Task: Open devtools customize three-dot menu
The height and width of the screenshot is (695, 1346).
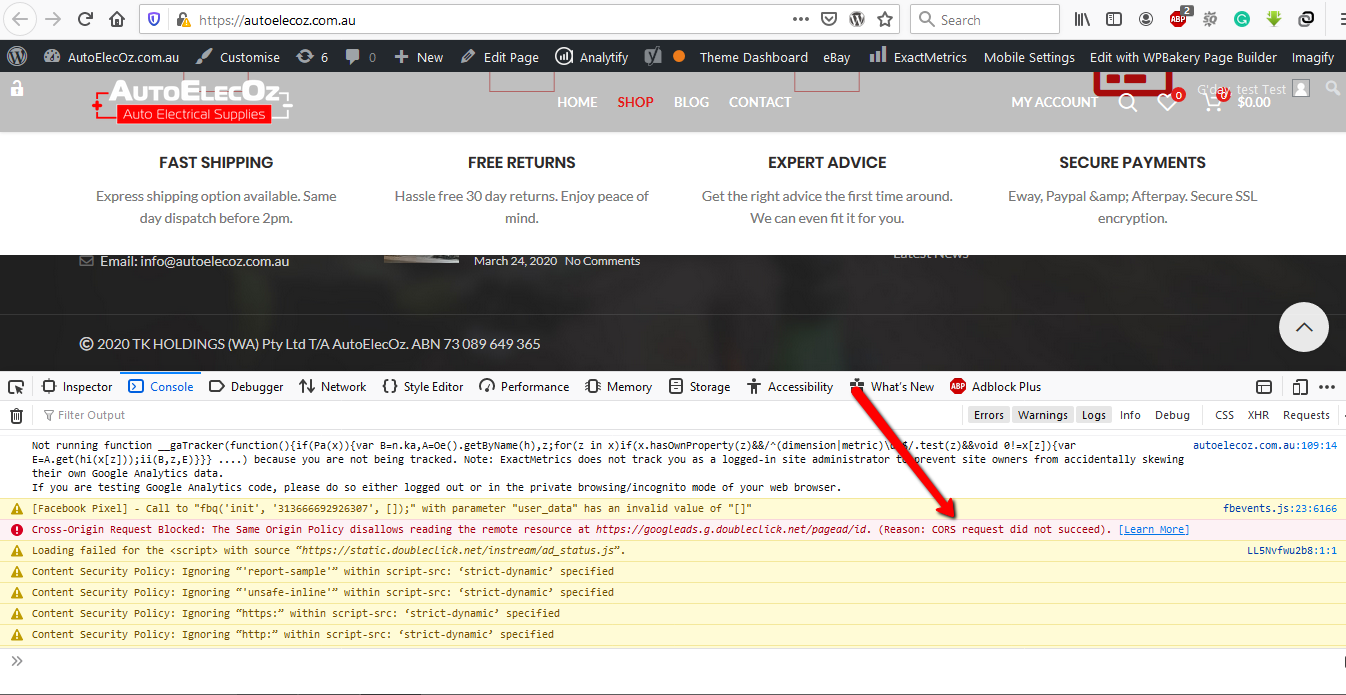Action: (1327, 387)
